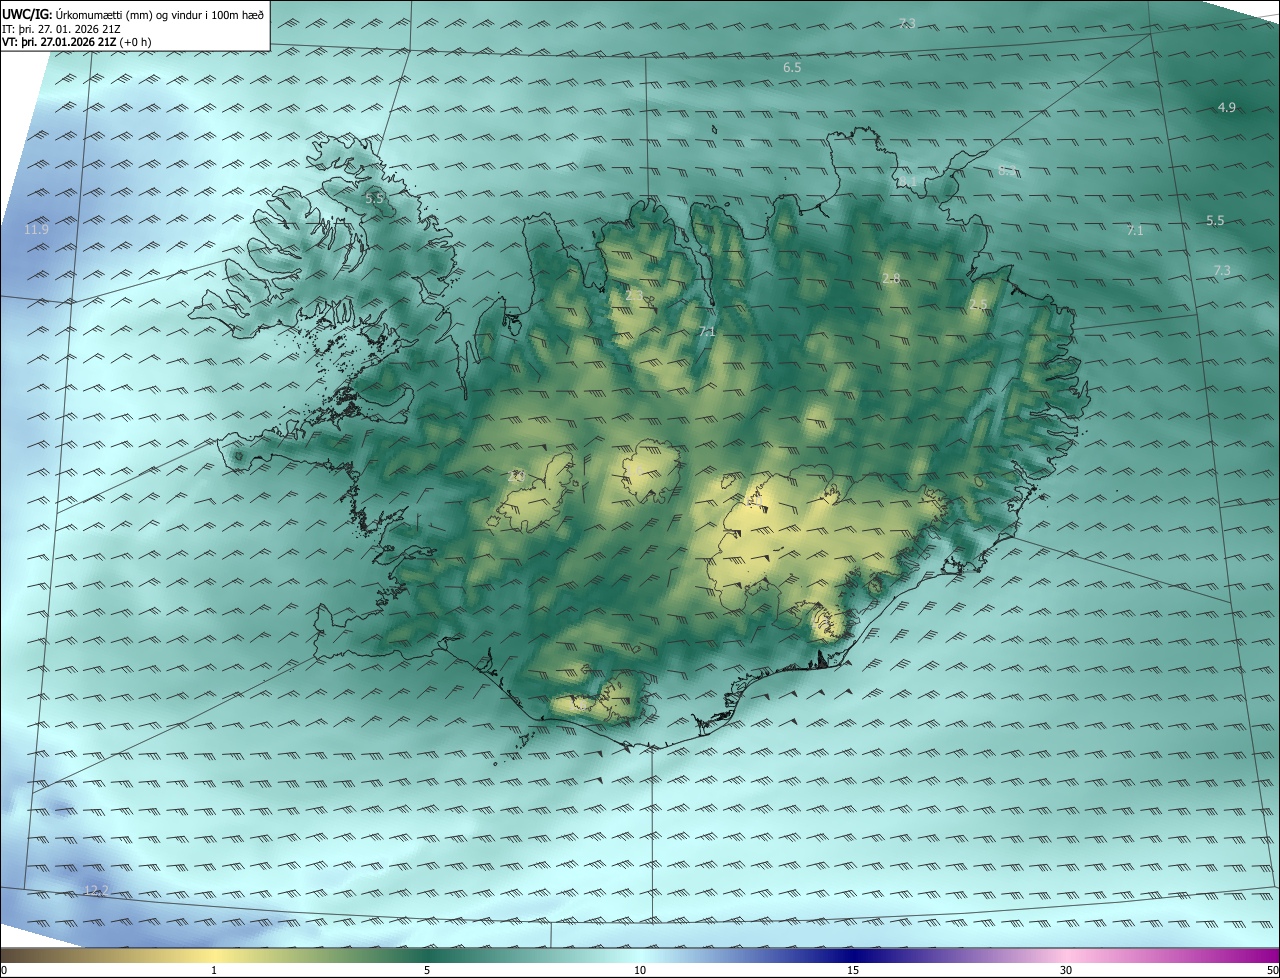The image size is (1280, 978).
Task: Click the 12.2 value label in the southwest ocean
Action: tap(96, 890)
